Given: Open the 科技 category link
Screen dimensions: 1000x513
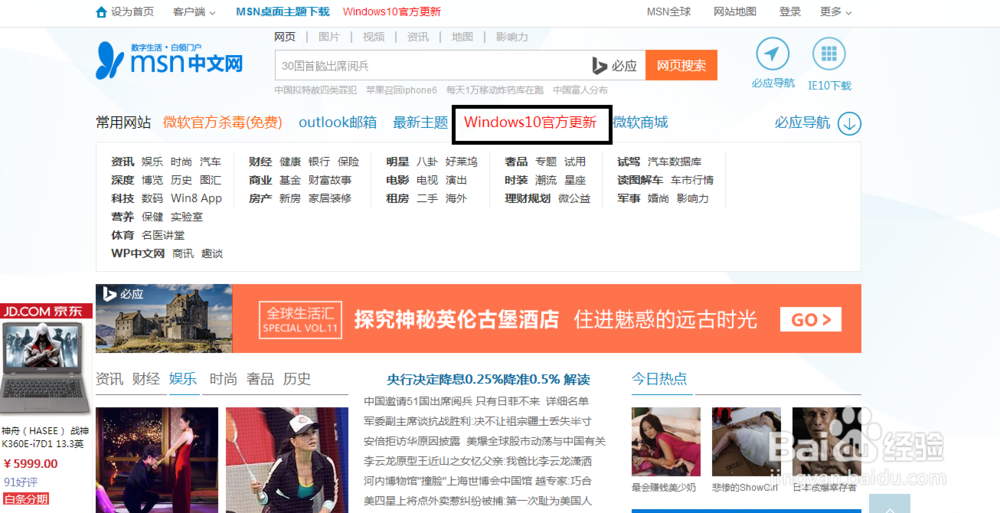Looking at the screenshot, I should pos(122,198).
